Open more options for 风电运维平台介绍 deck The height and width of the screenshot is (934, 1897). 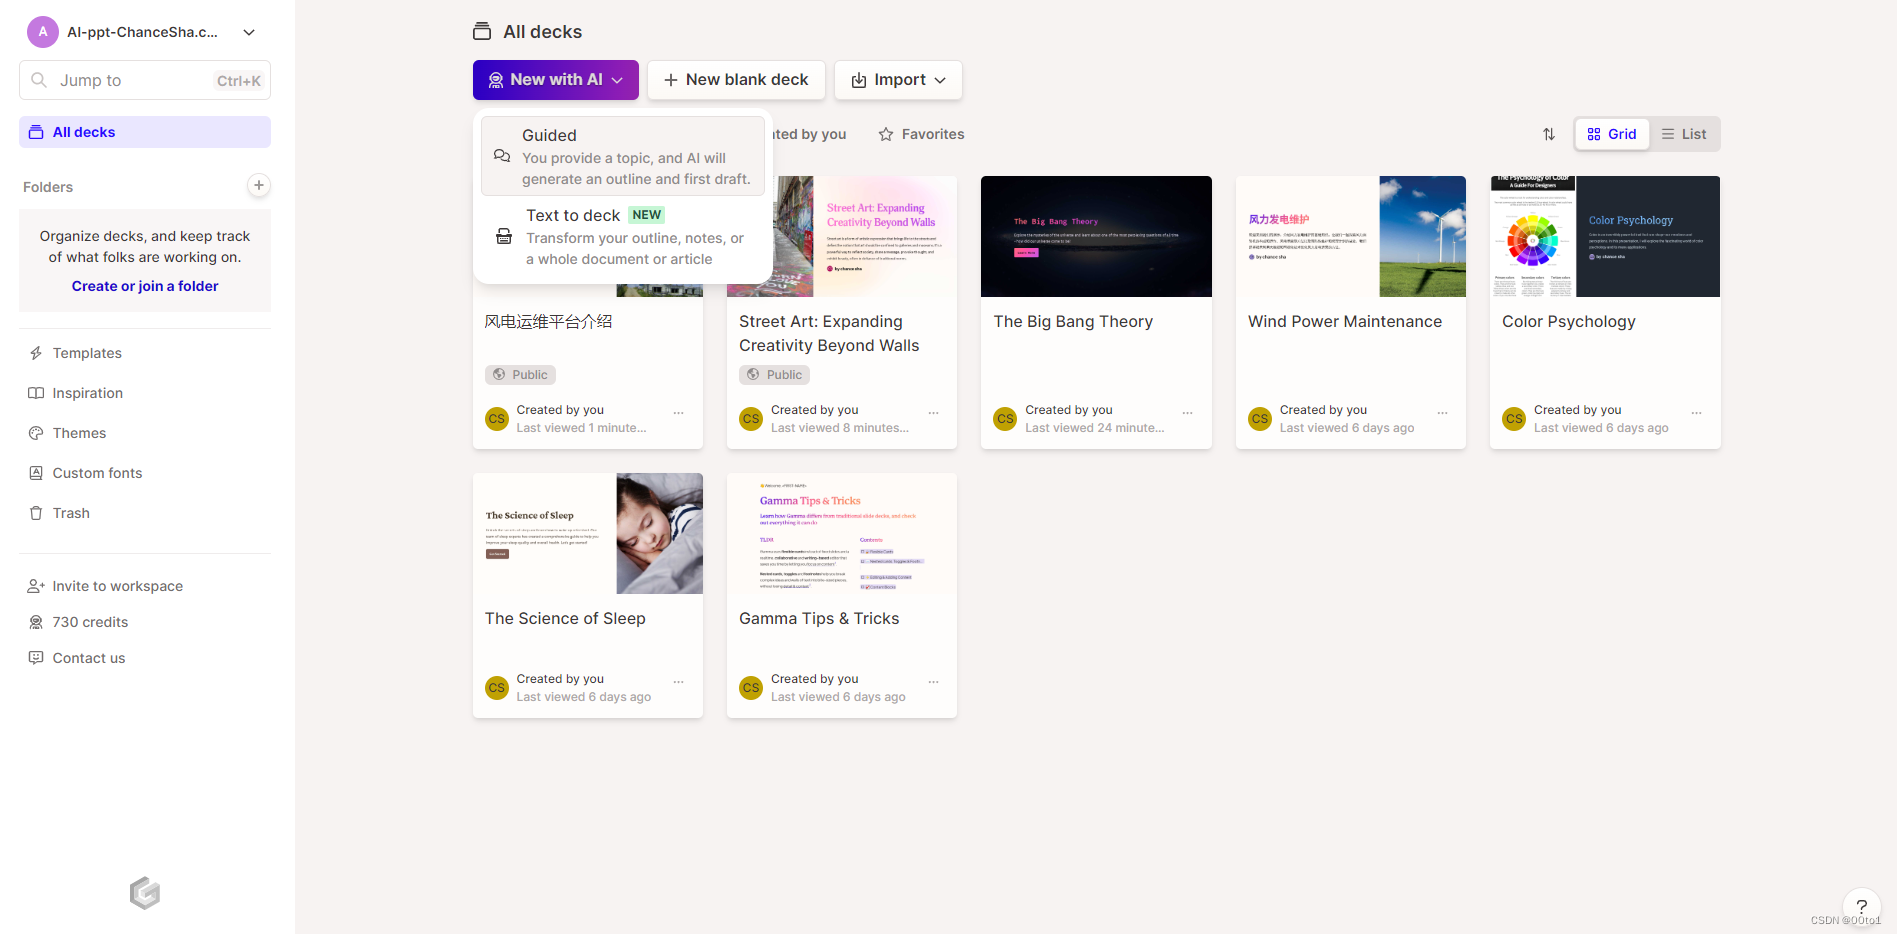[x=679, y=412]
